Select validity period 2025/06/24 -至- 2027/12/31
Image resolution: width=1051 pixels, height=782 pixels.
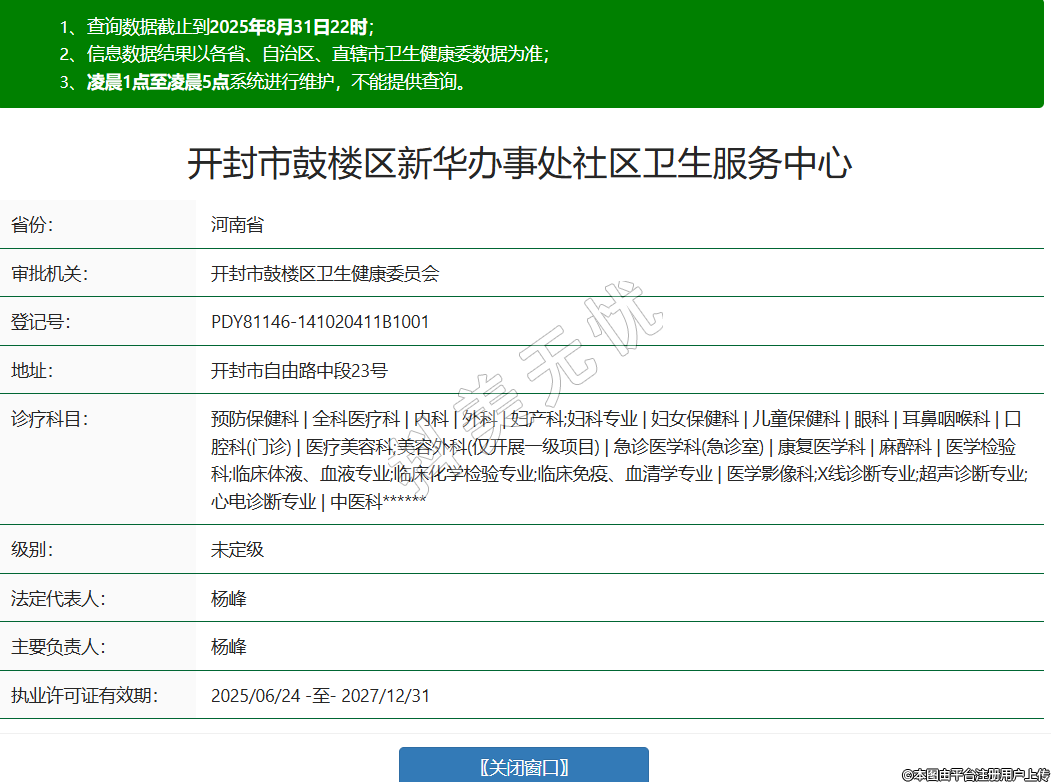click(320, 696)
